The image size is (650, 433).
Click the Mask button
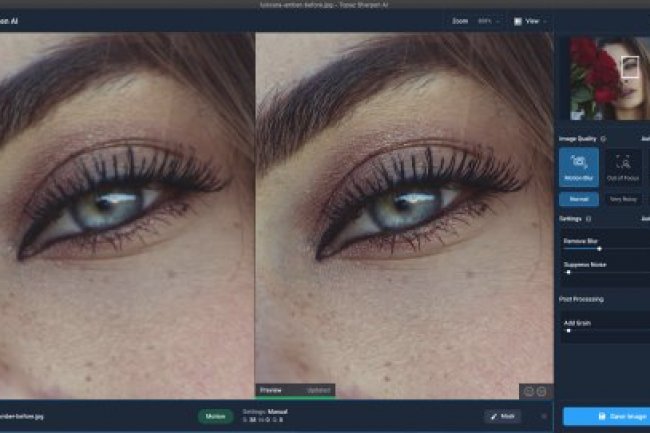[502, 416]
